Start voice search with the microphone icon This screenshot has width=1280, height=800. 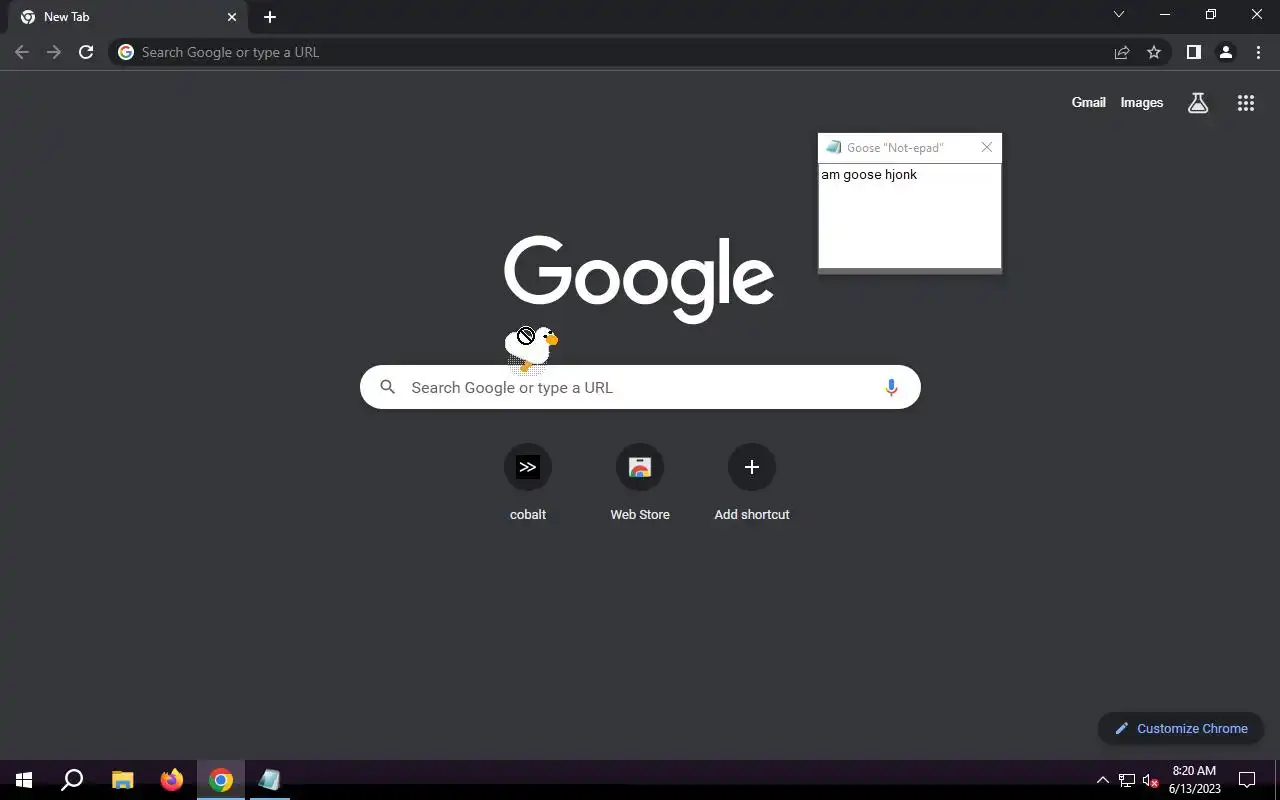pyautogui.click(x=891, y=388)
